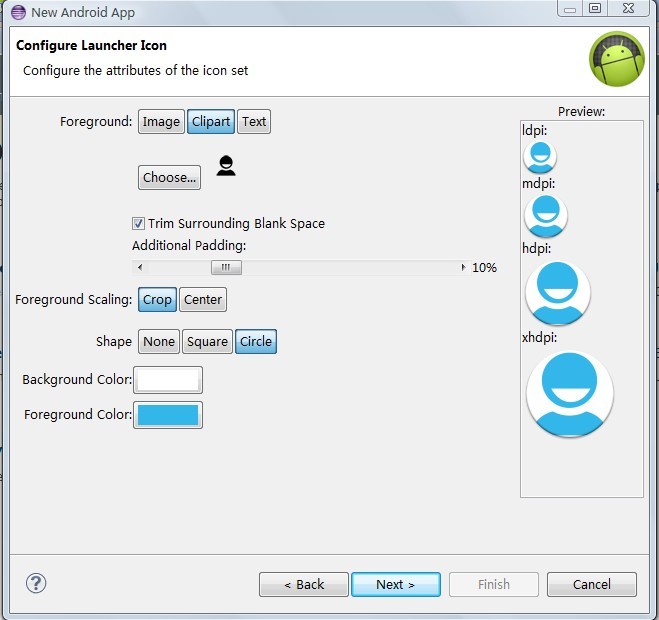
Task: Click the xhdpi preview icon
Action: click(x=569, y=394)
